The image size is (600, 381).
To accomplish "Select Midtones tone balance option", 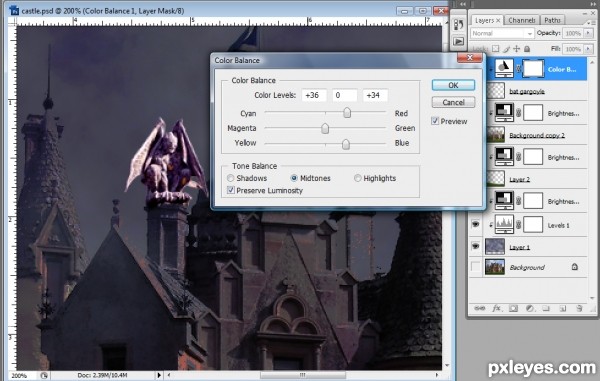I will (294, 178).
